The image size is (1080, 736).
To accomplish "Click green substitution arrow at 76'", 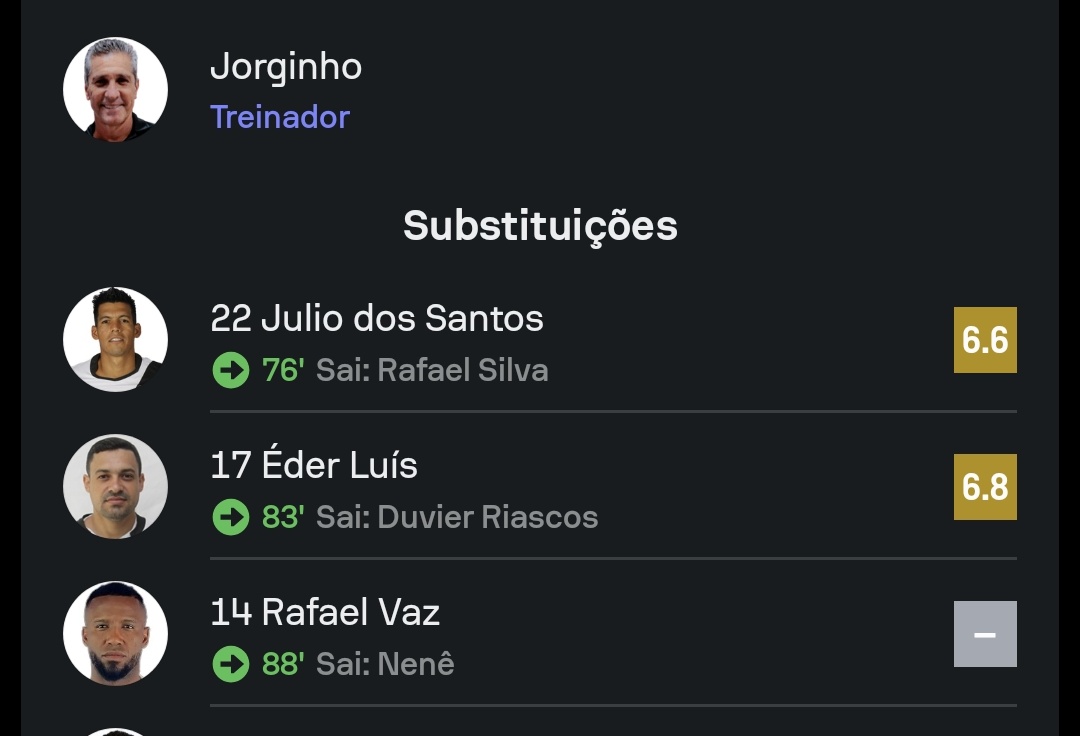I will point(231,371).
